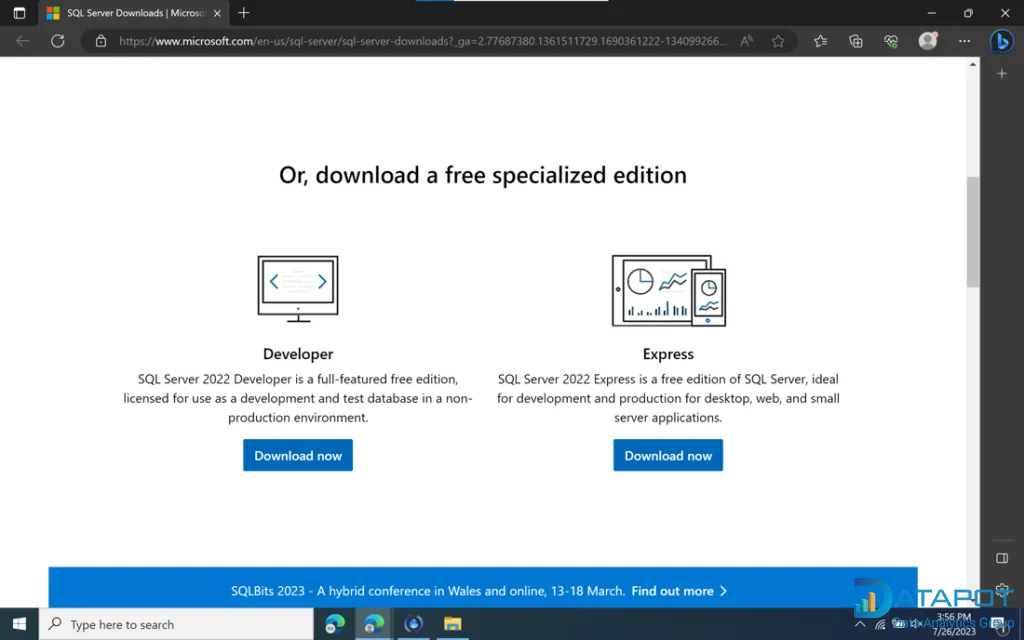Click the browser back arrow
This screenshot has height=640, width=1024.
tap(22, 41)
